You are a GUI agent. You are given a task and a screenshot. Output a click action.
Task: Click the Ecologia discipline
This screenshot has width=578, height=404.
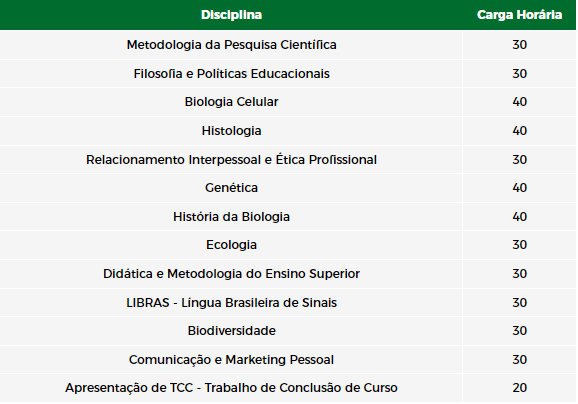click(x=231, y=245)
